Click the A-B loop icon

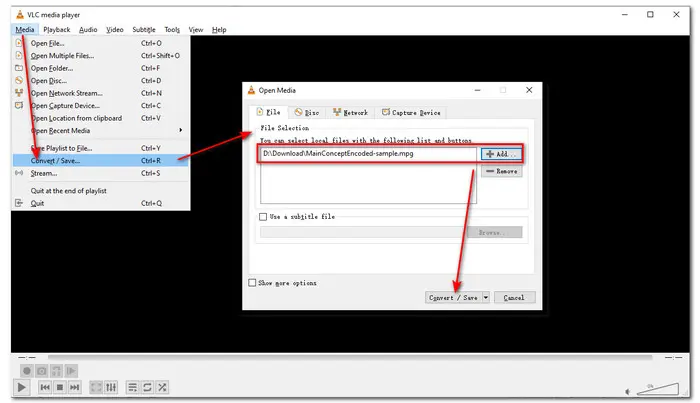[56, 371]
